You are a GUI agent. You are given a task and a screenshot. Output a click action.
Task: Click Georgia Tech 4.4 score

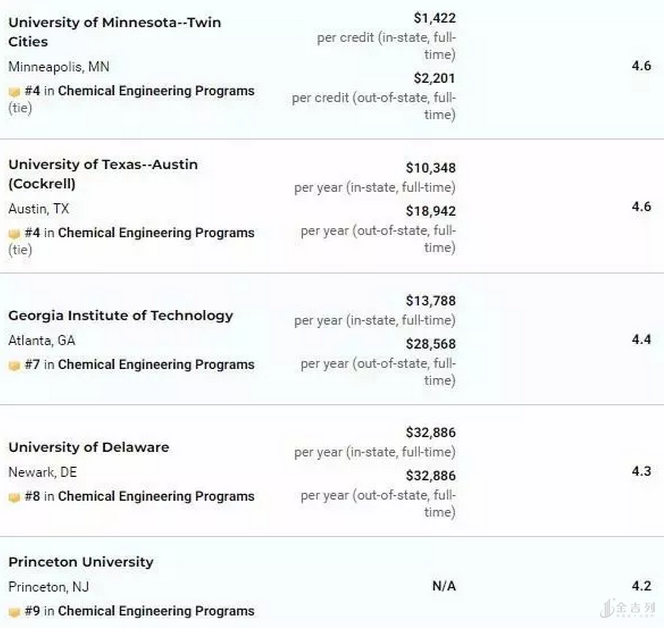click(641, 340)
